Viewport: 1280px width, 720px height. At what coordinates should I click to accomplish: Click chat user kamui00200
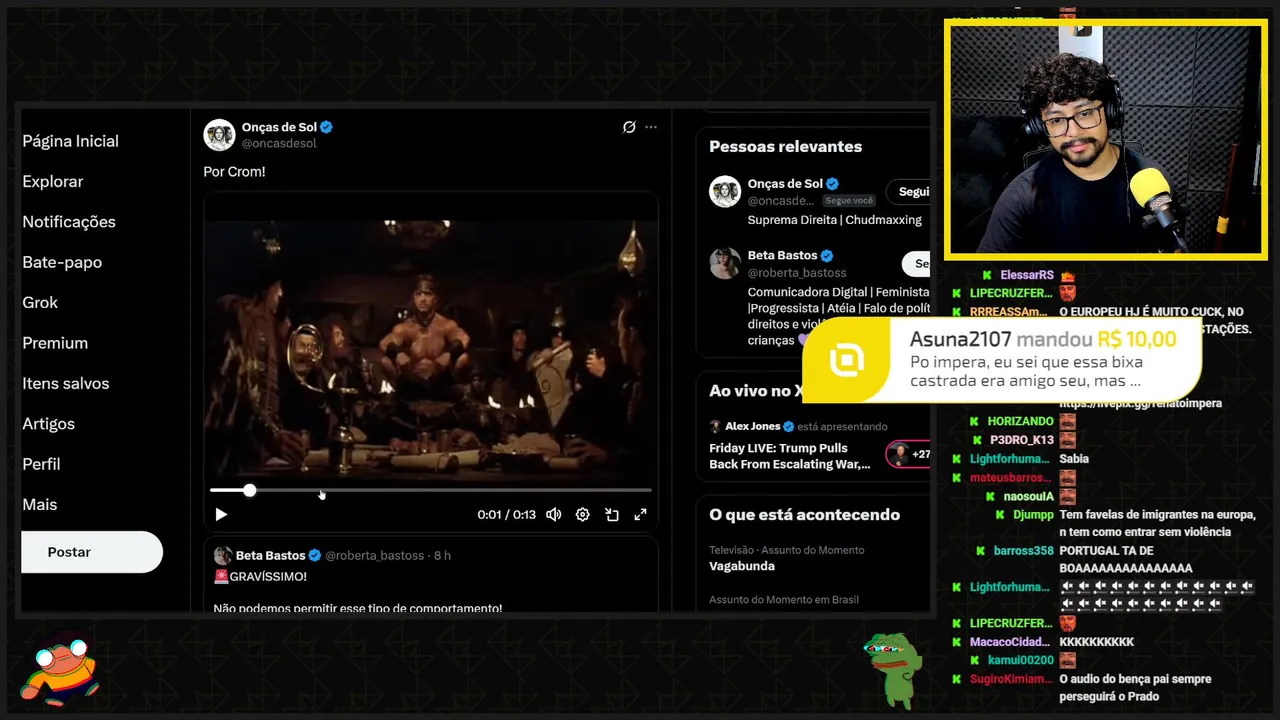click(x=1022, y=660)
